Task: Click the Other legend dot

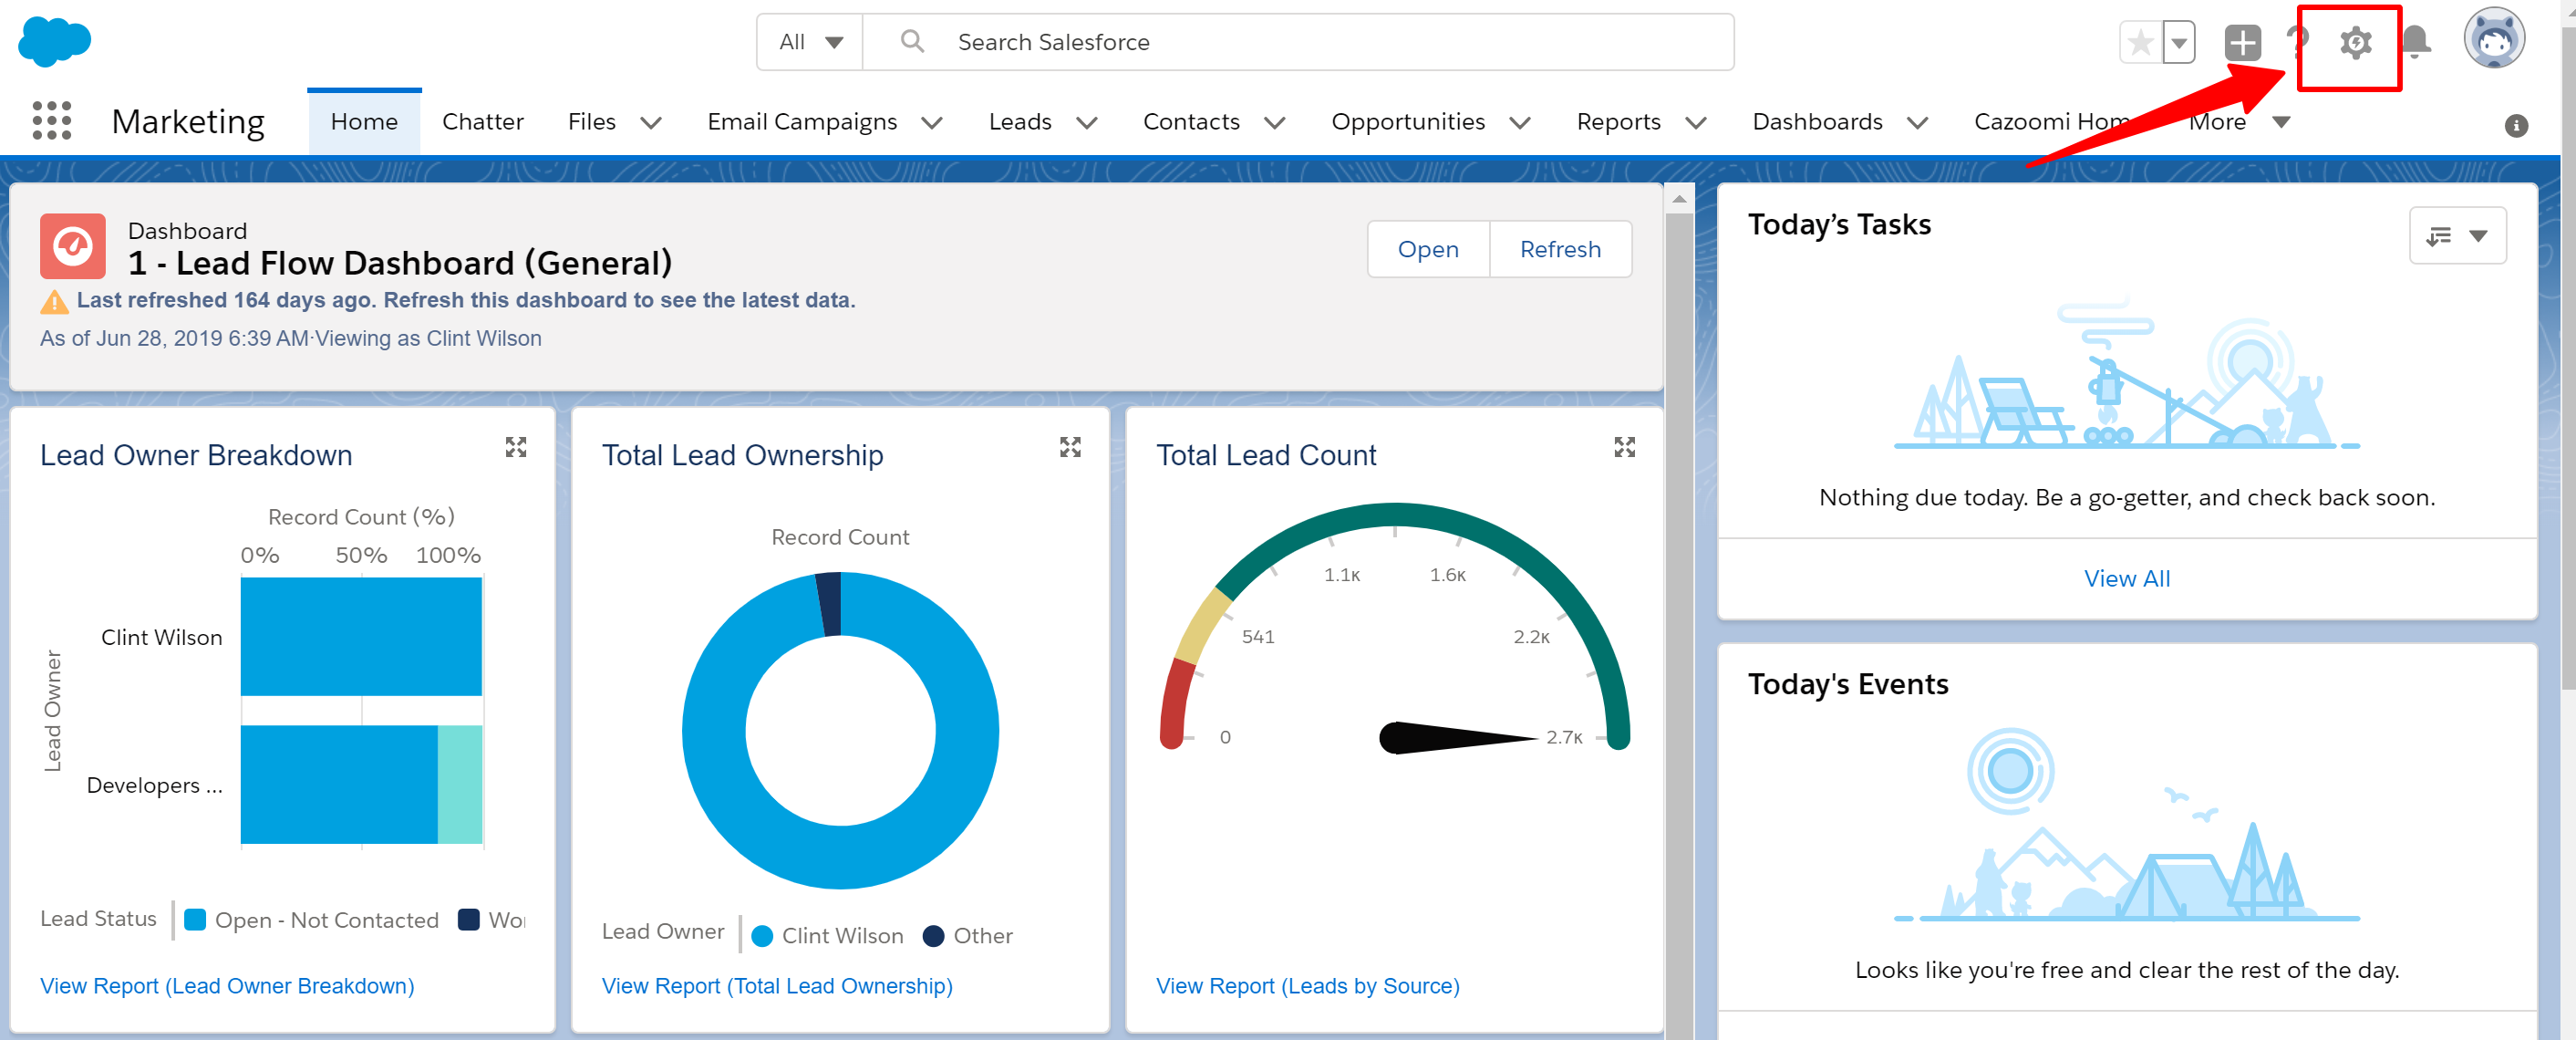Action: (x=933, y=936)
